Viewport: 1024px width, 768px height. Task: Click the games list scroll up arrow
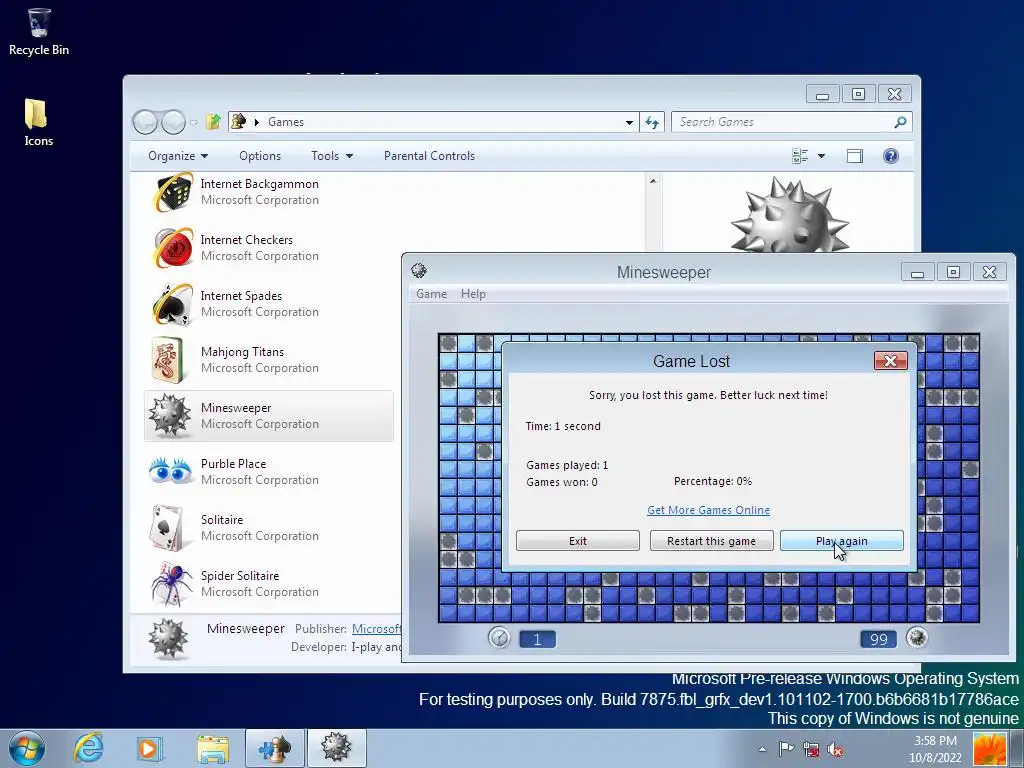pyautogui.click(x=653, y=181)
